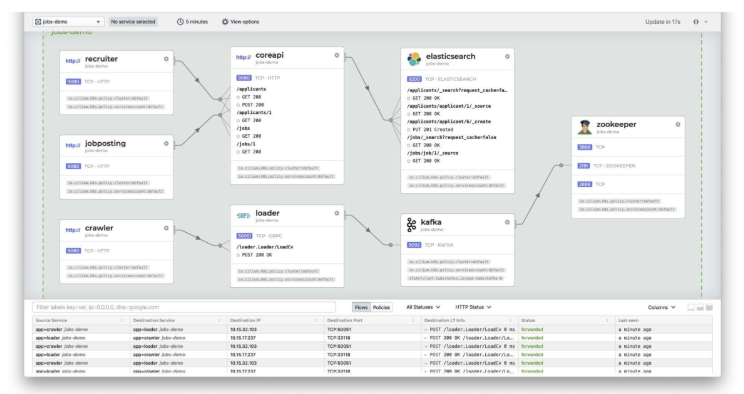Expand the arrow next to info icon
Screen dimensions: 744x394
click(706, 22)
